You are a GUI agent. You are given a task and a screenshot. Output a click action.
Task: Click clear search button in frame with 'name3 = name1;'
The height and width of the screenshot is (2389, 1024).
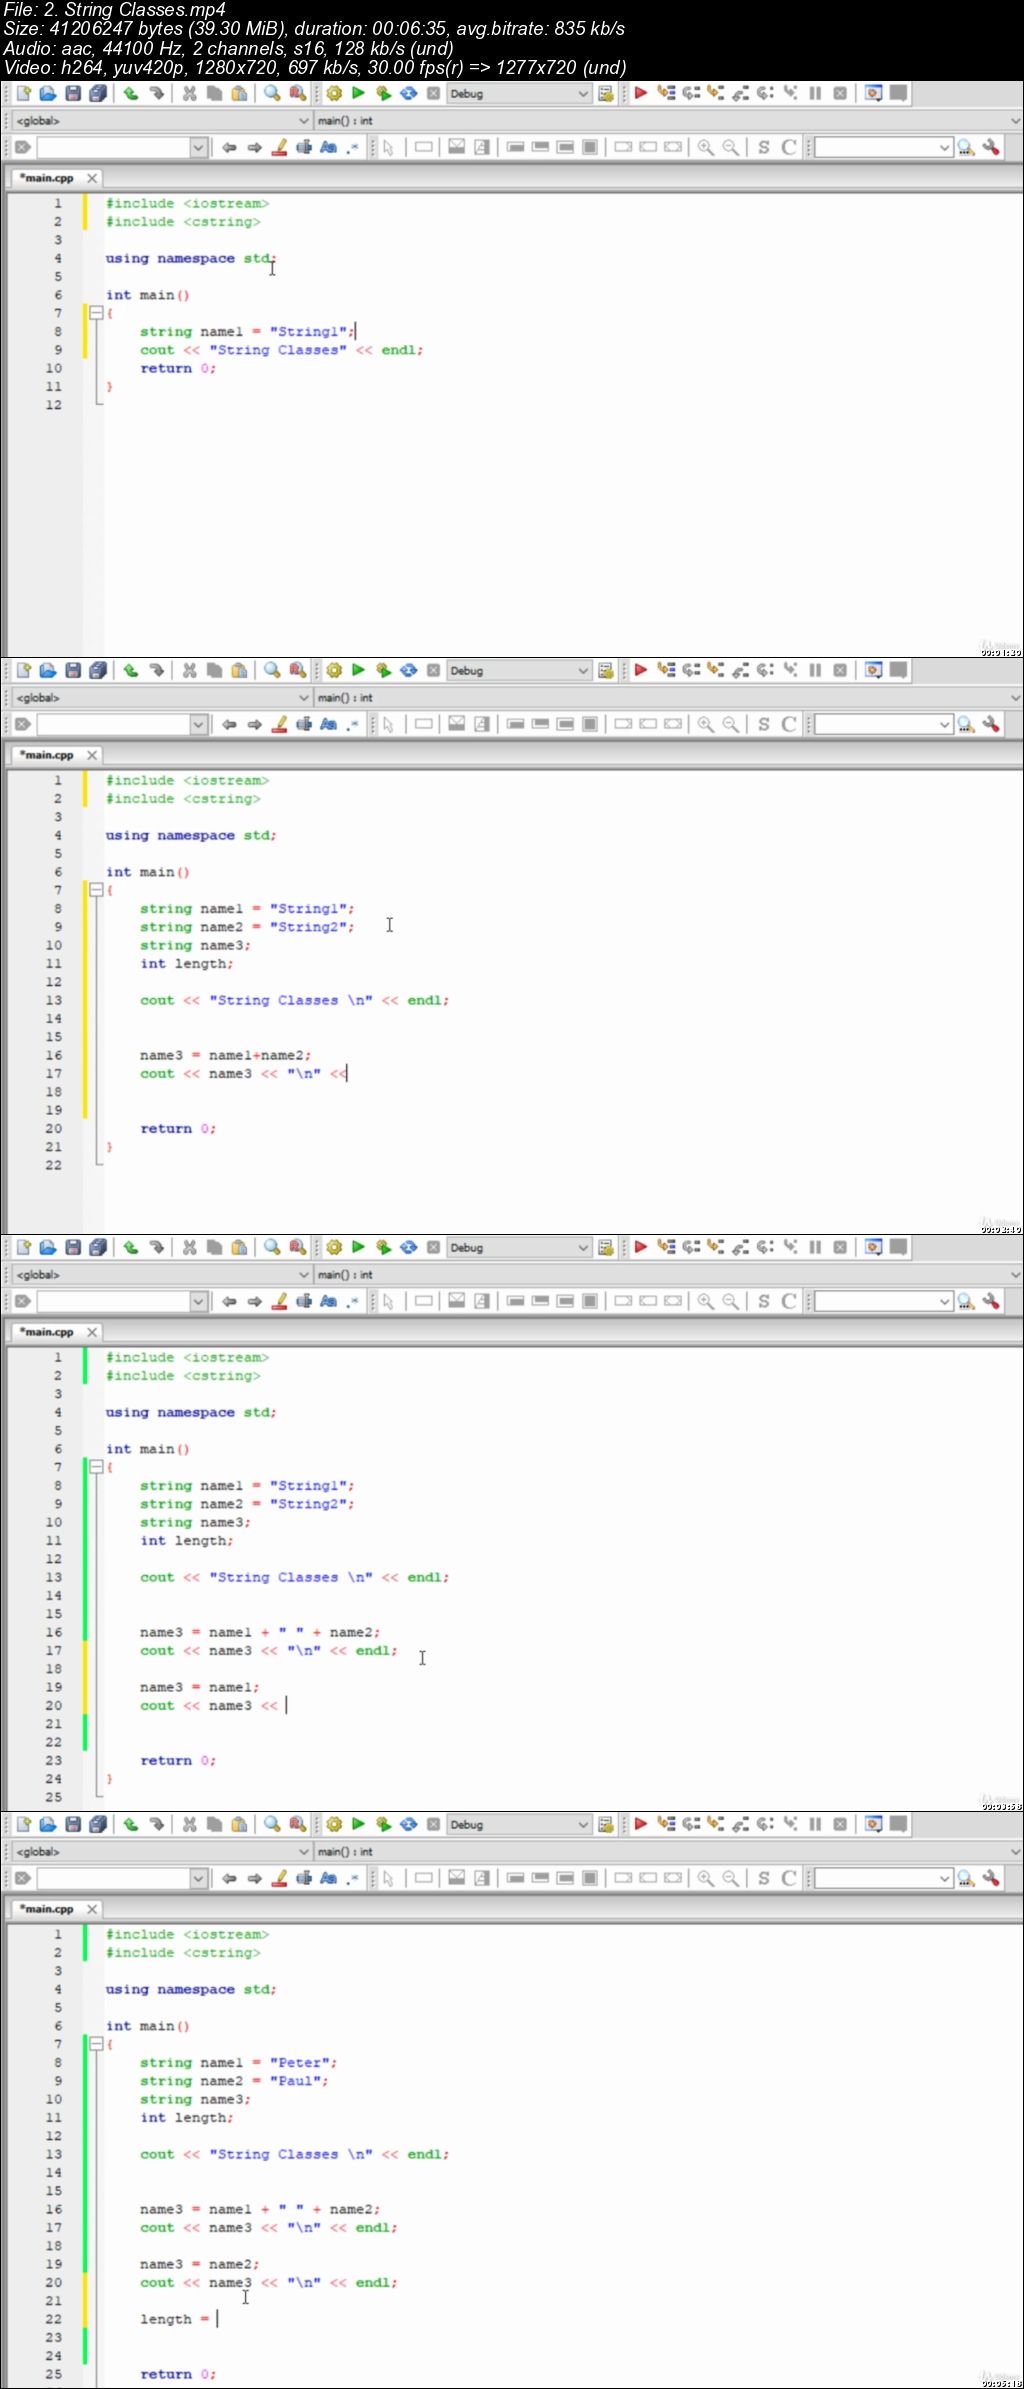click(23, 1301)
